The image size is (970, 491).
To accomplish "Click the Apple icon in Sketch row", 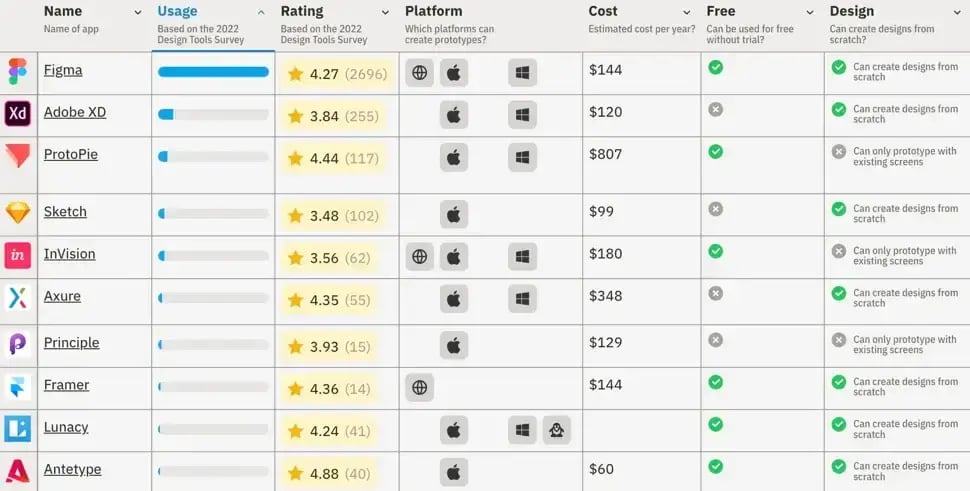I will 454,215.
